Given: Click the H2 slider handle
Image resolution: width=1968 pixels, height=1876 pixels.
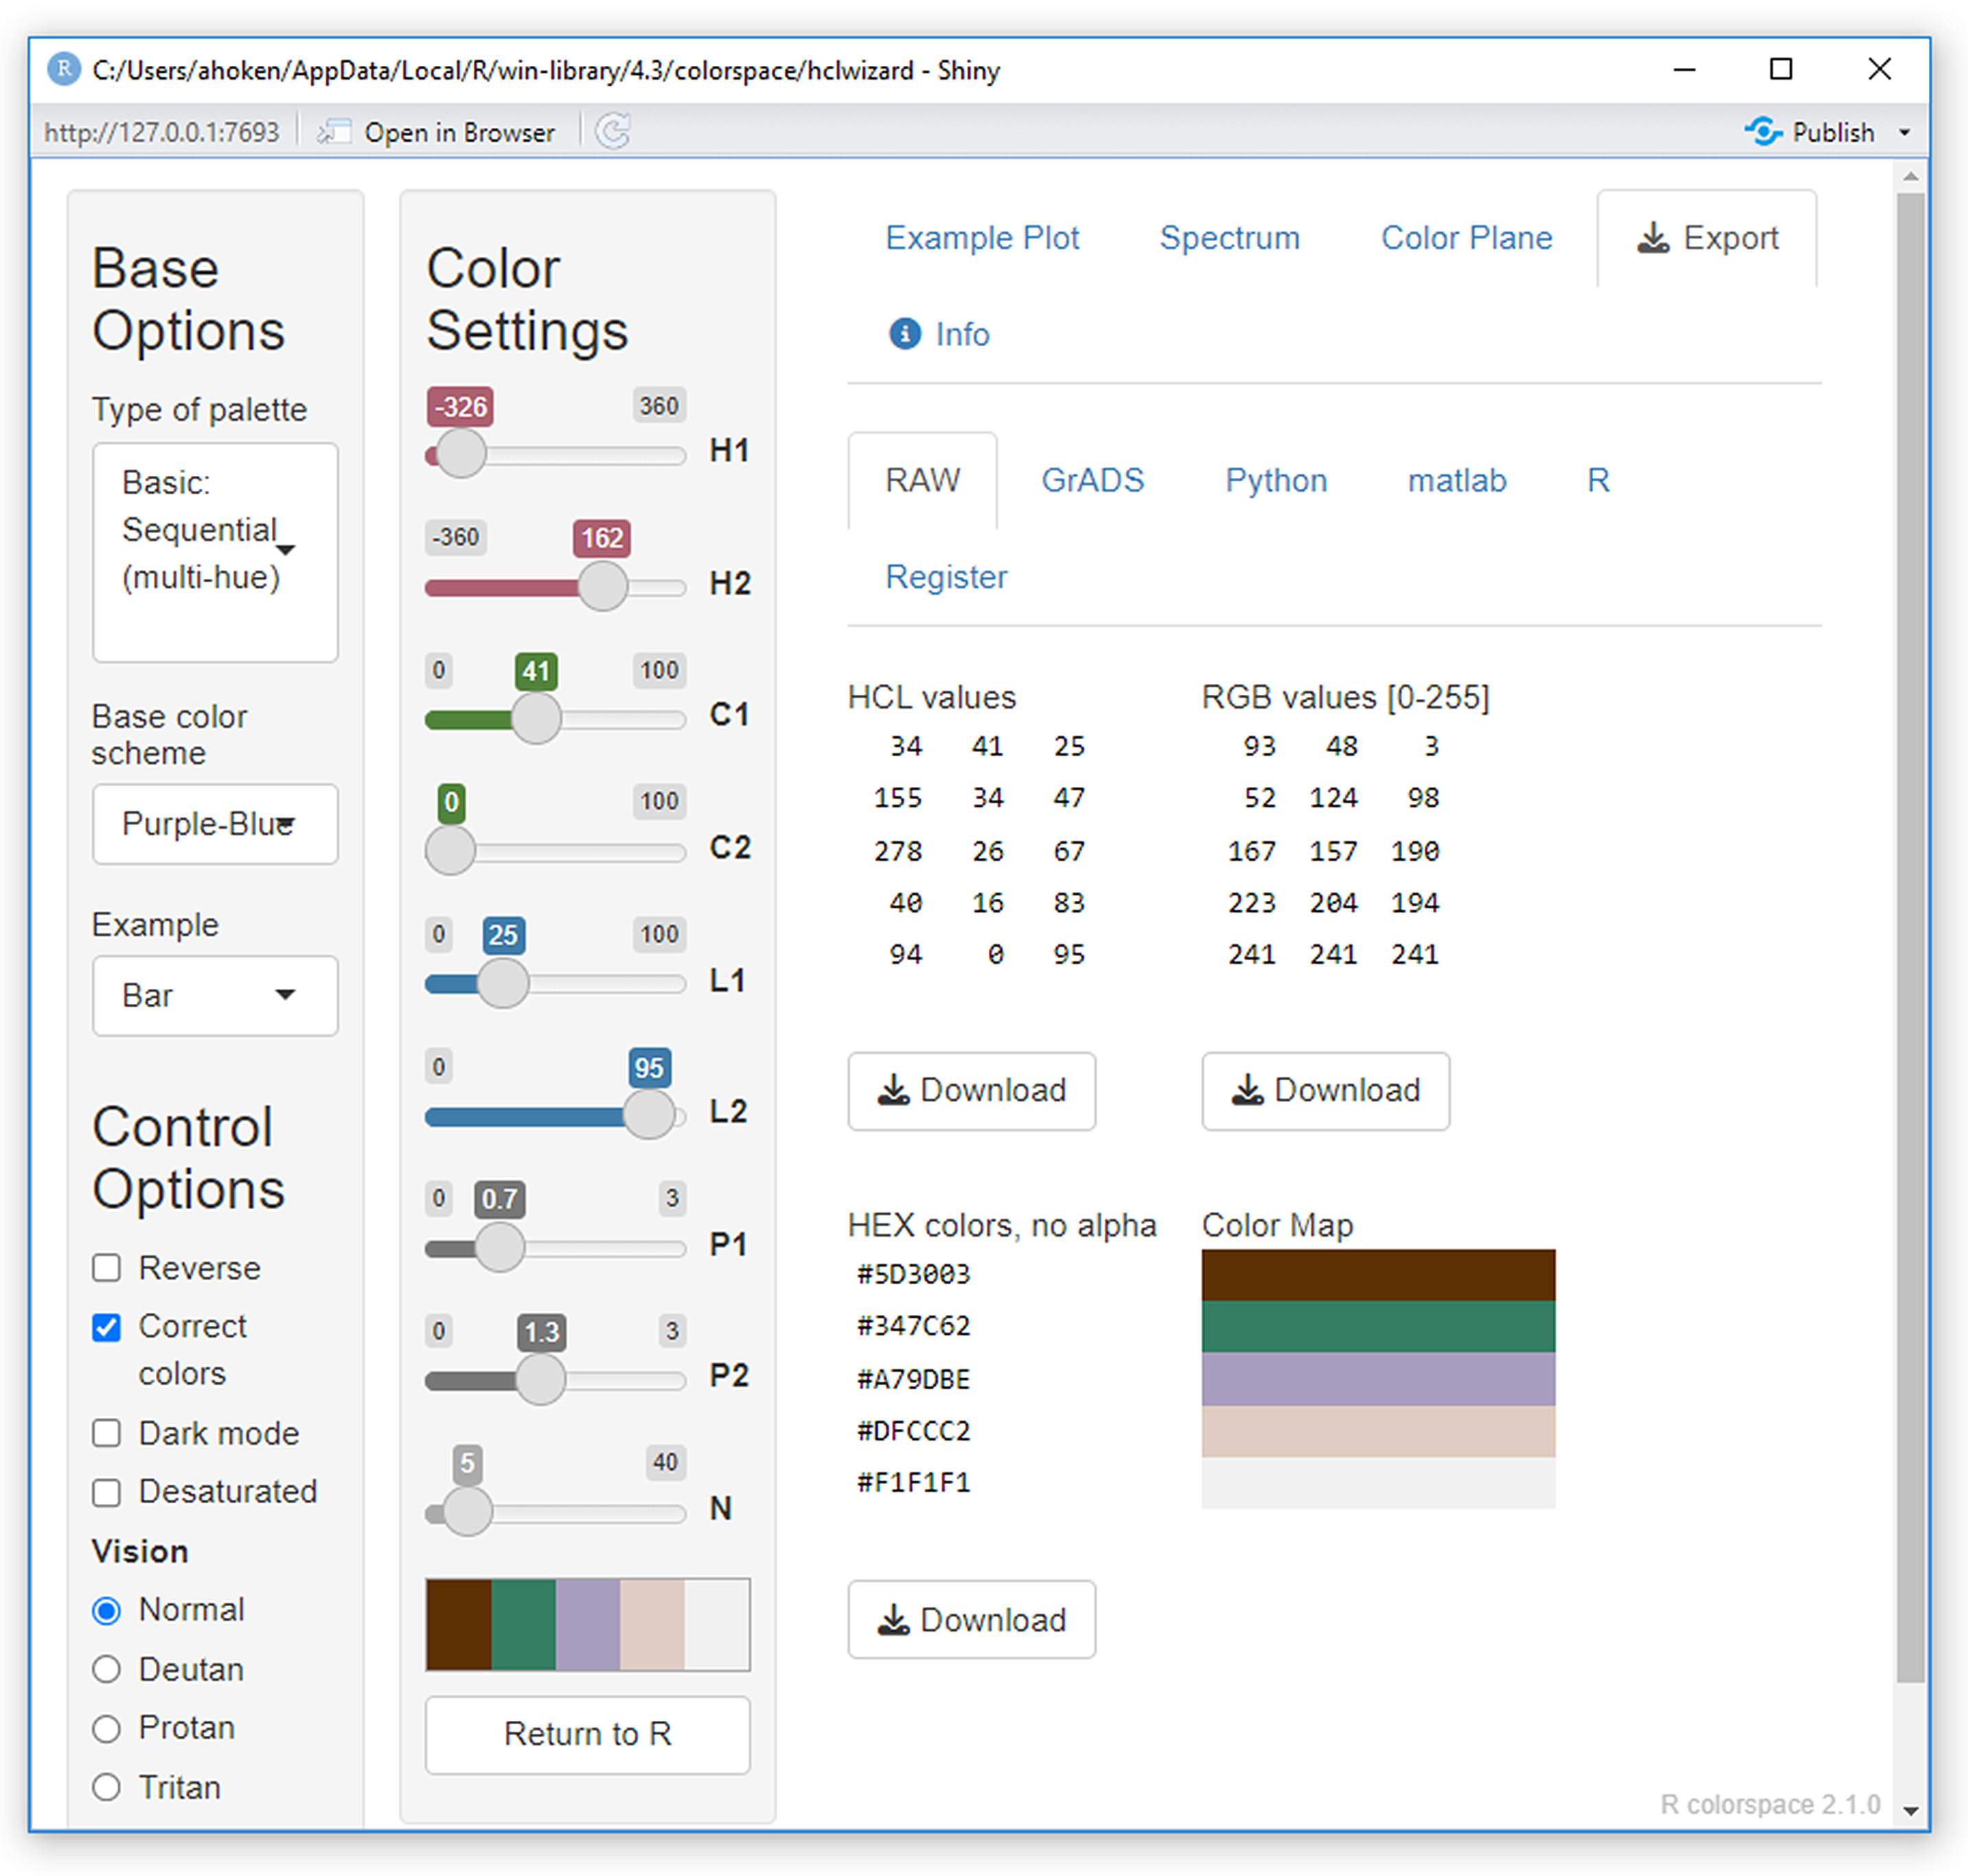Looking at the screenshot, I should click(603, 586).
